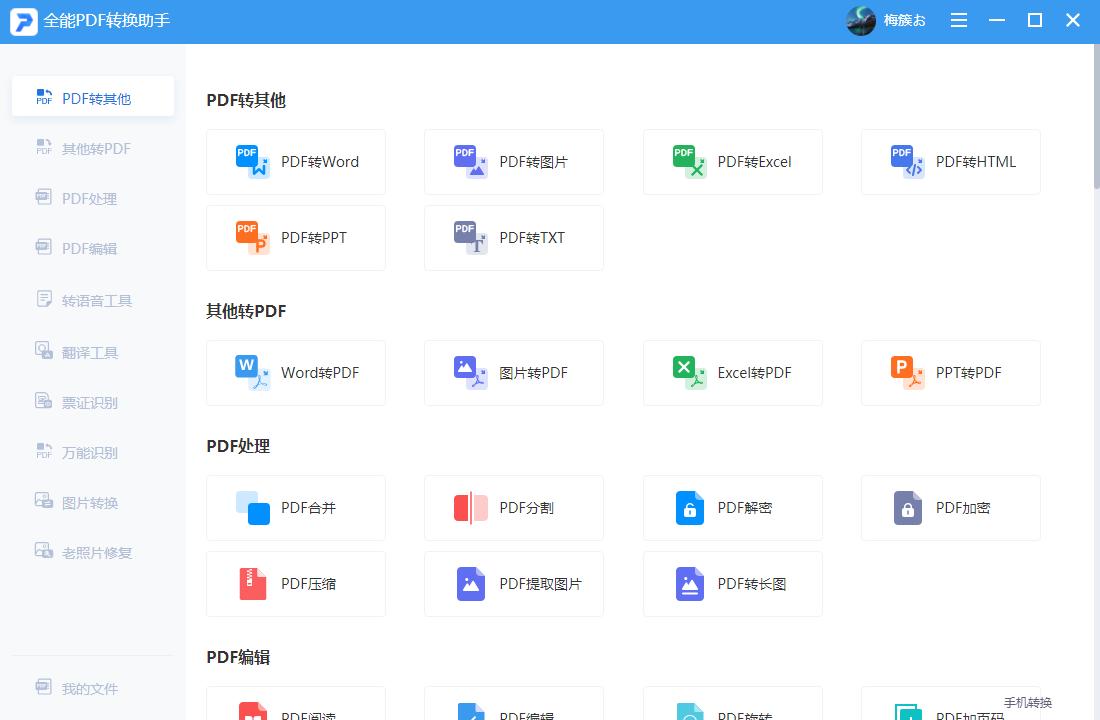Open PDF转Excel converter

(732, 161)
